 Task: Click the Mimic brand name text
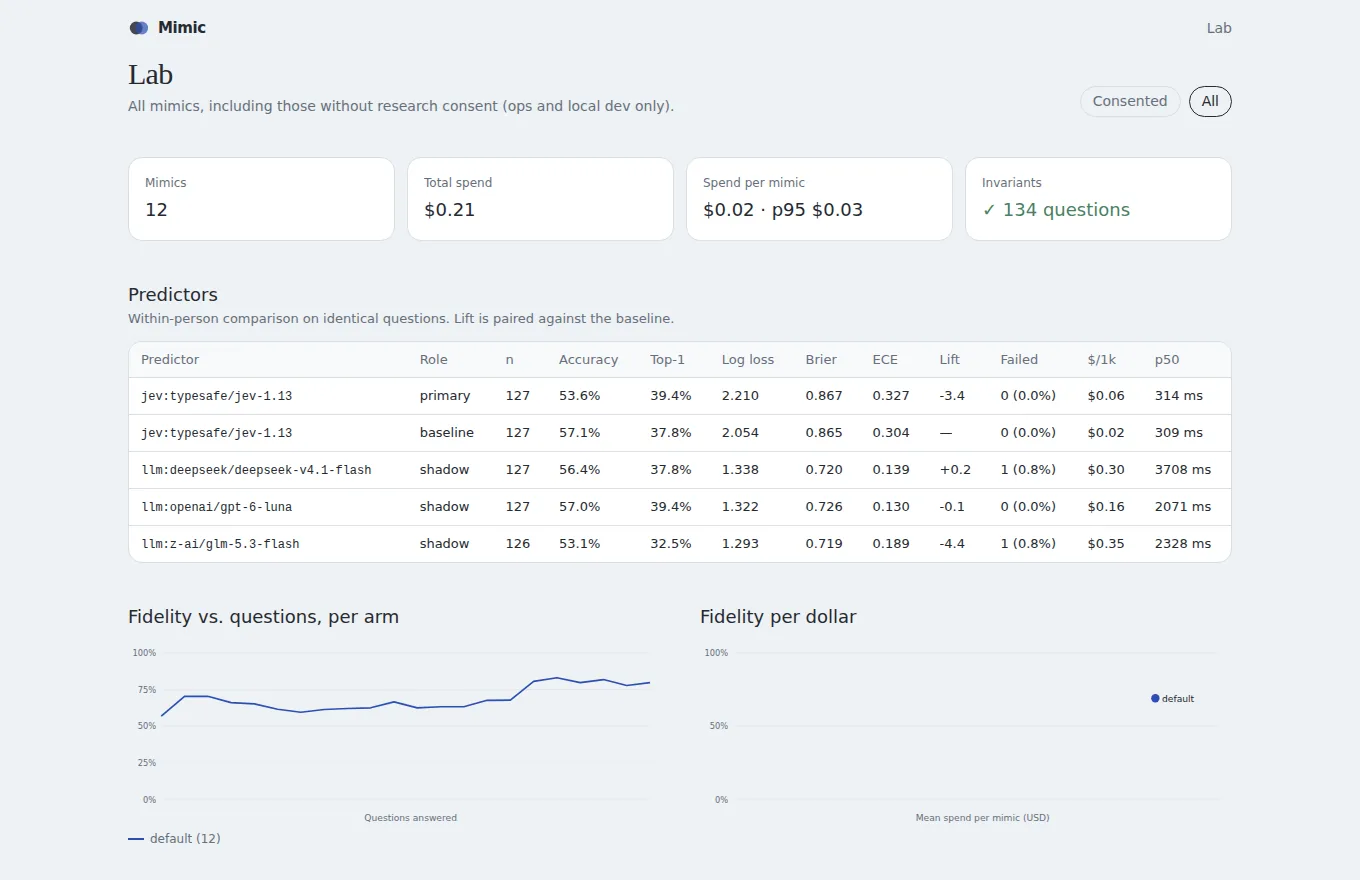click(x=182, y=28)
